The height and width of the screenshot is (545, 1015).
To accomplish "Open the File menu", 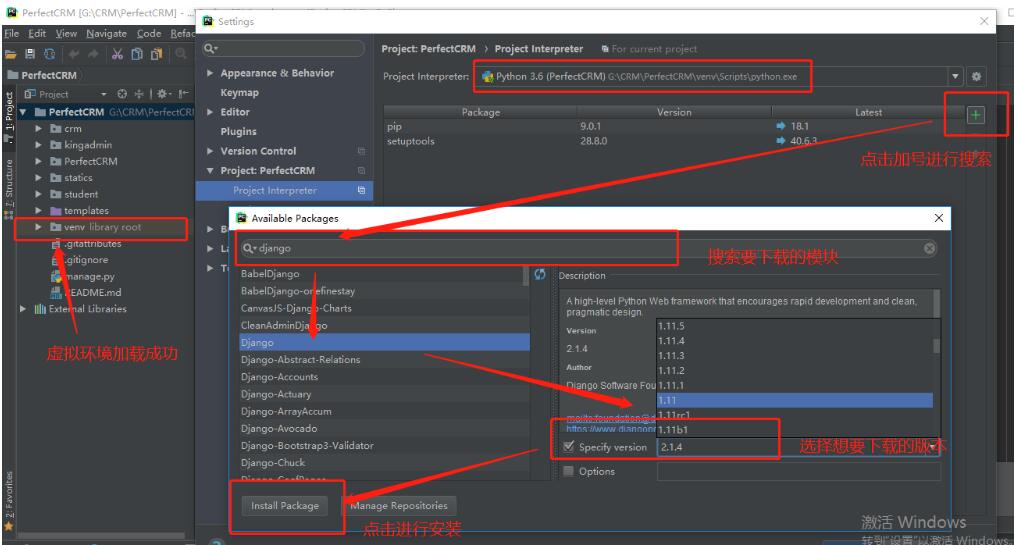I will tap(12, 33).
